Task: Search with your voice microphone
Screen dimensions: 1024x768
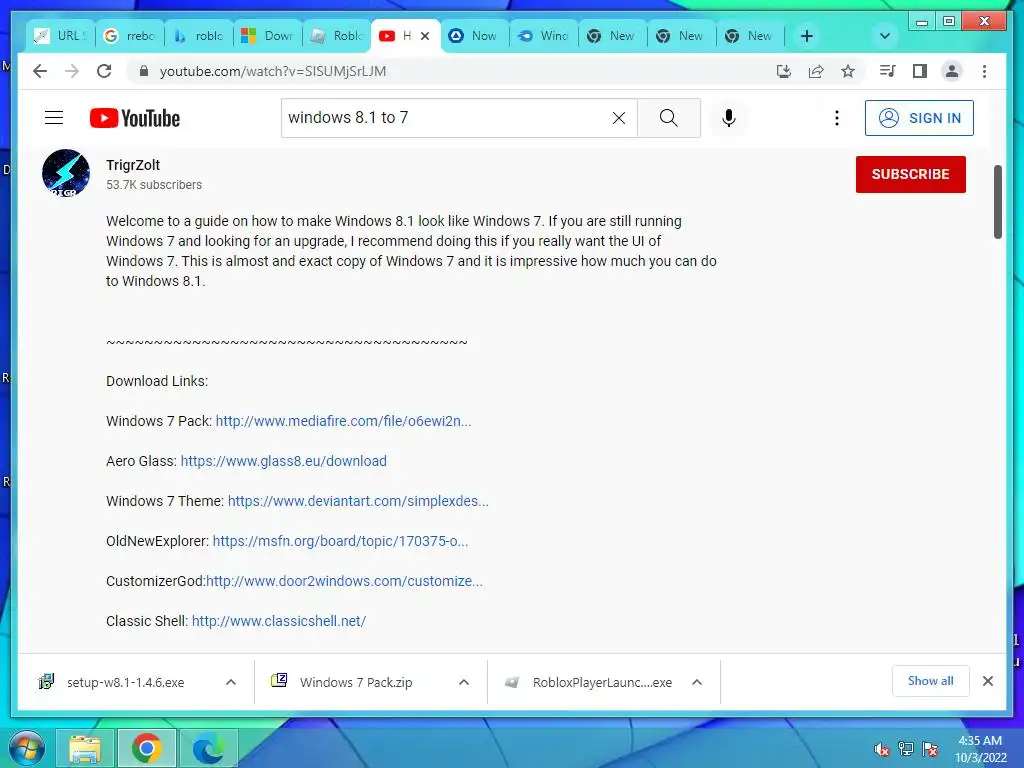Action: click(729, 118)
